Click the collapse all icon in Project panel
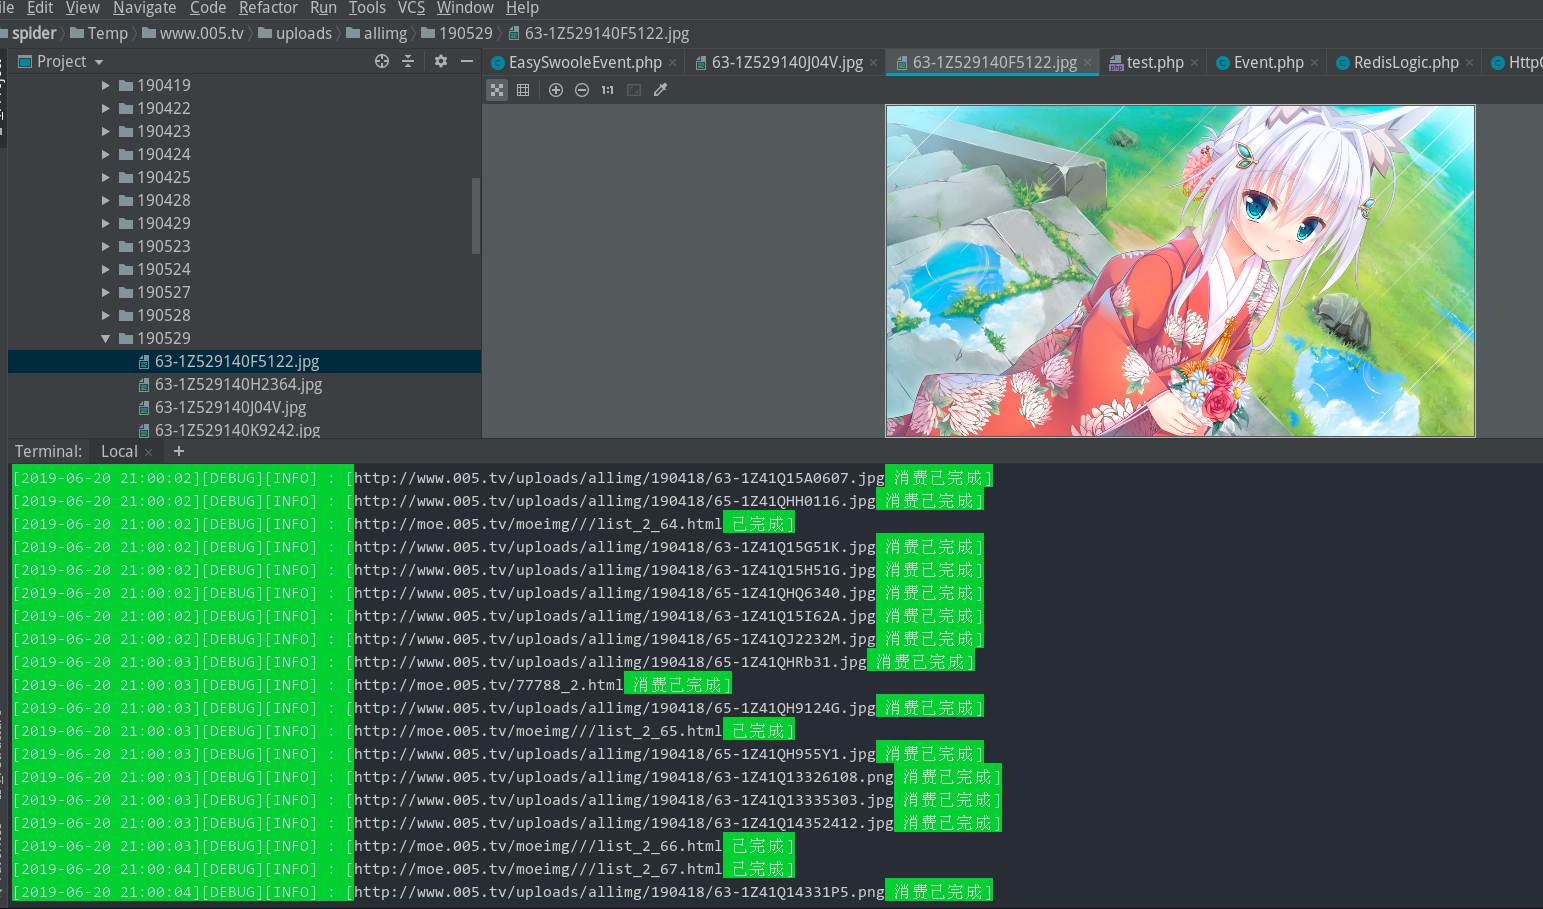The image size is (1543, 909). 408,61
